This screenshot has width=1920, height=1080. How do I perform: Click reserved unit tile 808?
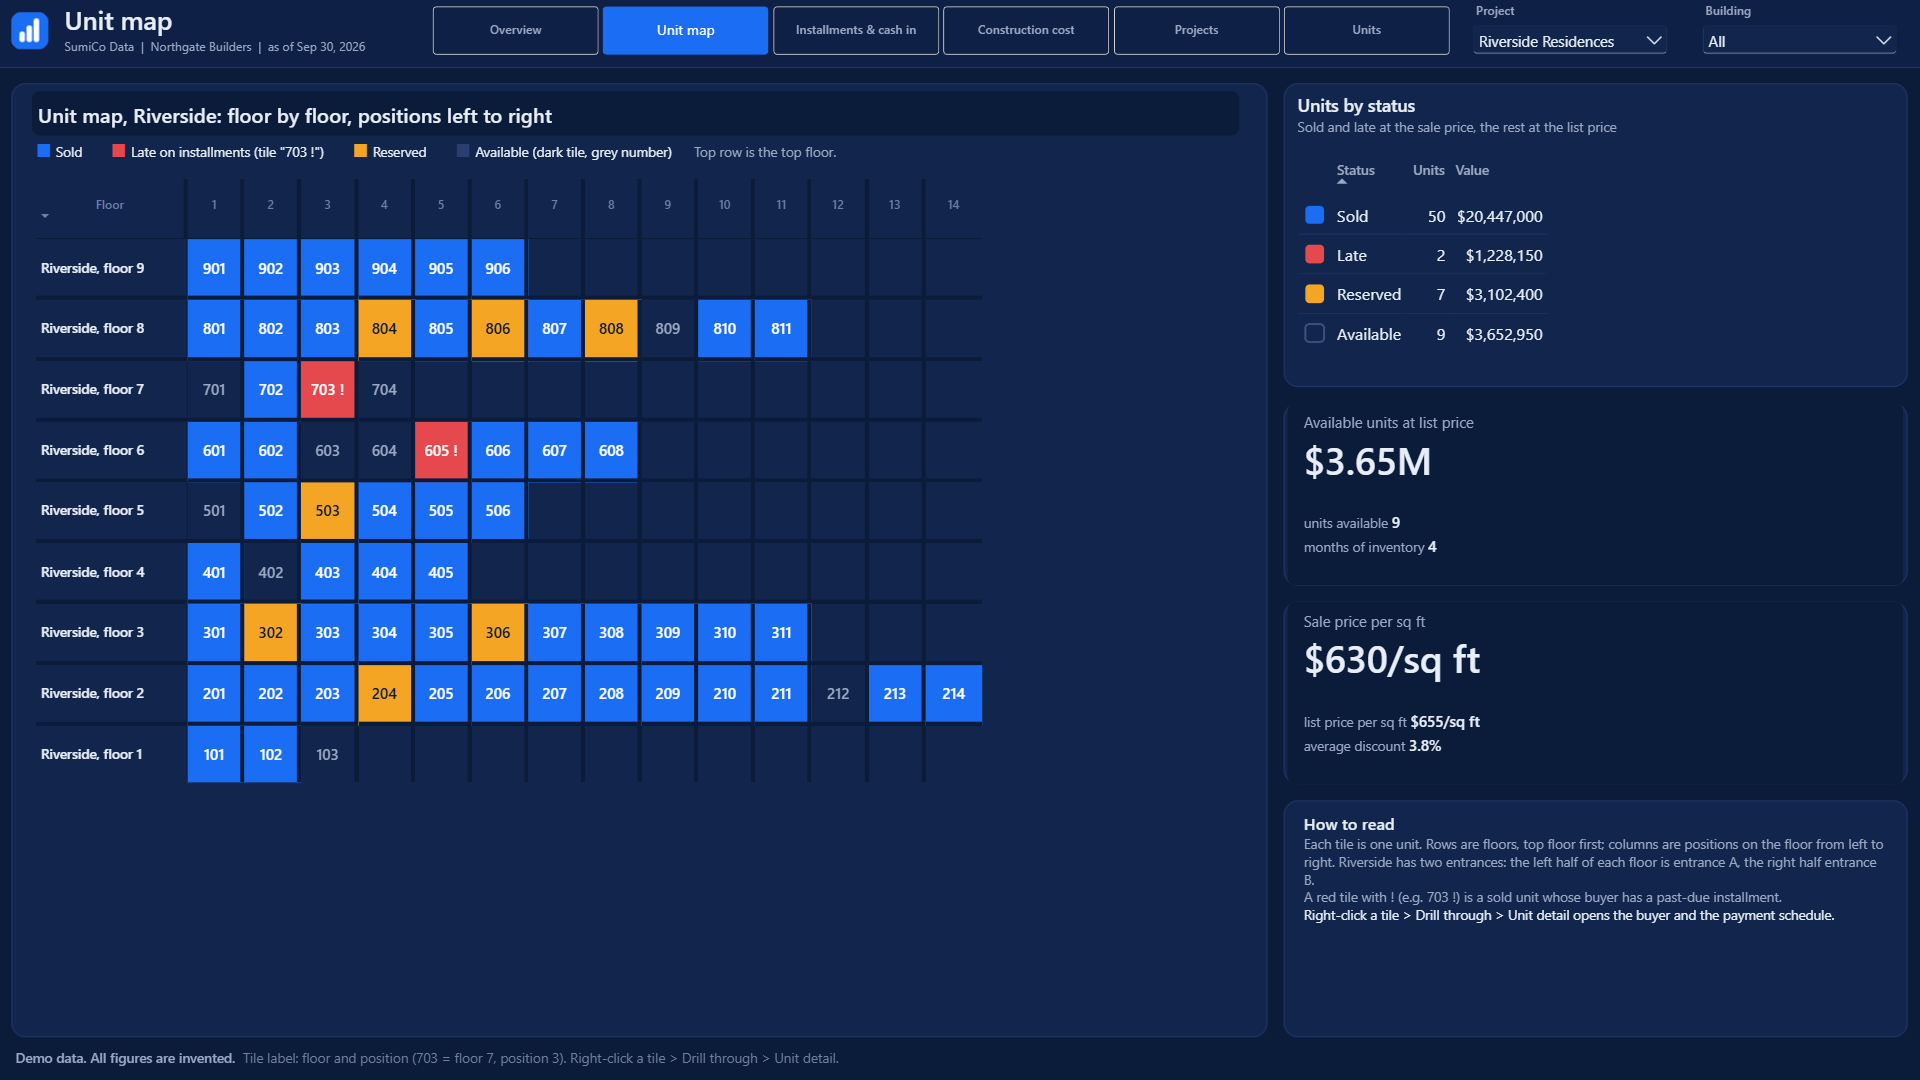pos(611,329)
